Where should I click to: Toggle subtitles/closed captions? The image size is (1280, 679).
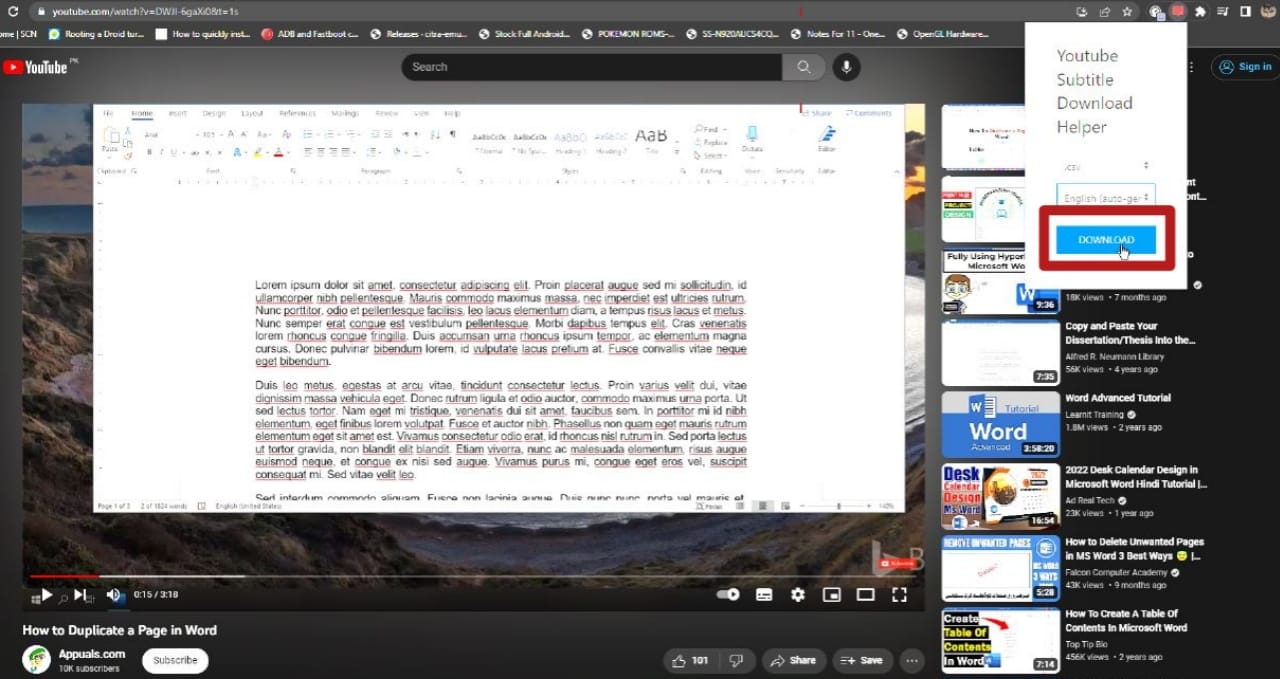click(764, 595)
